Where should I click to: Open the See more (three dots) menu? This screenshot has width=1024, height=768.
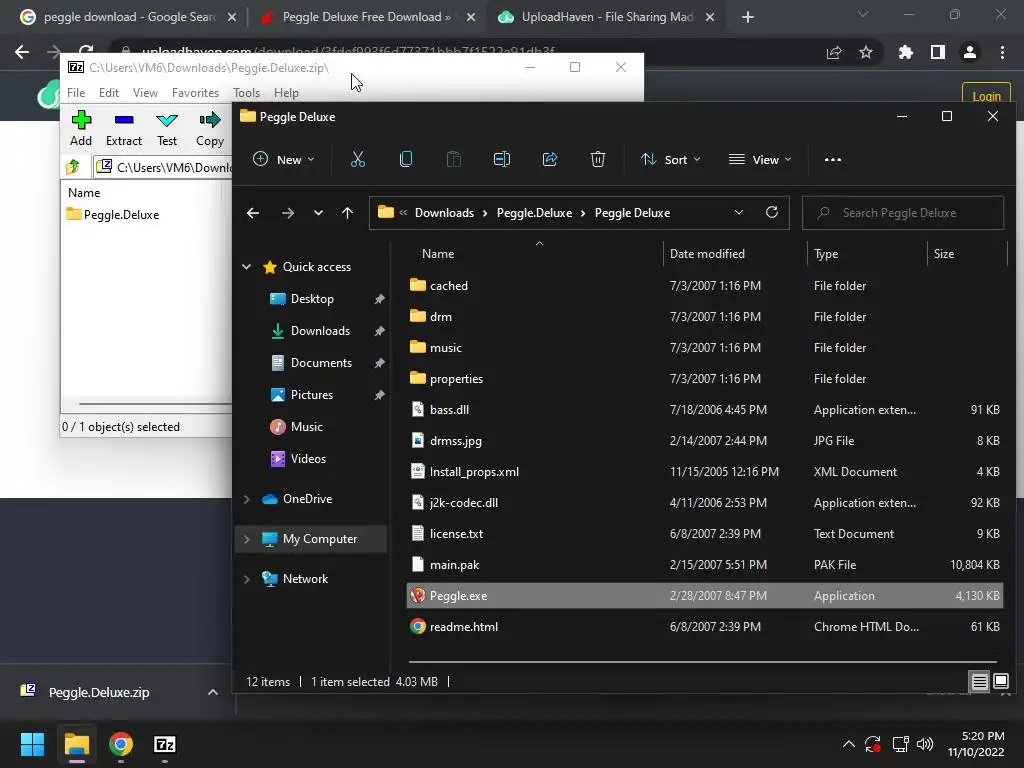pos(833,159)
